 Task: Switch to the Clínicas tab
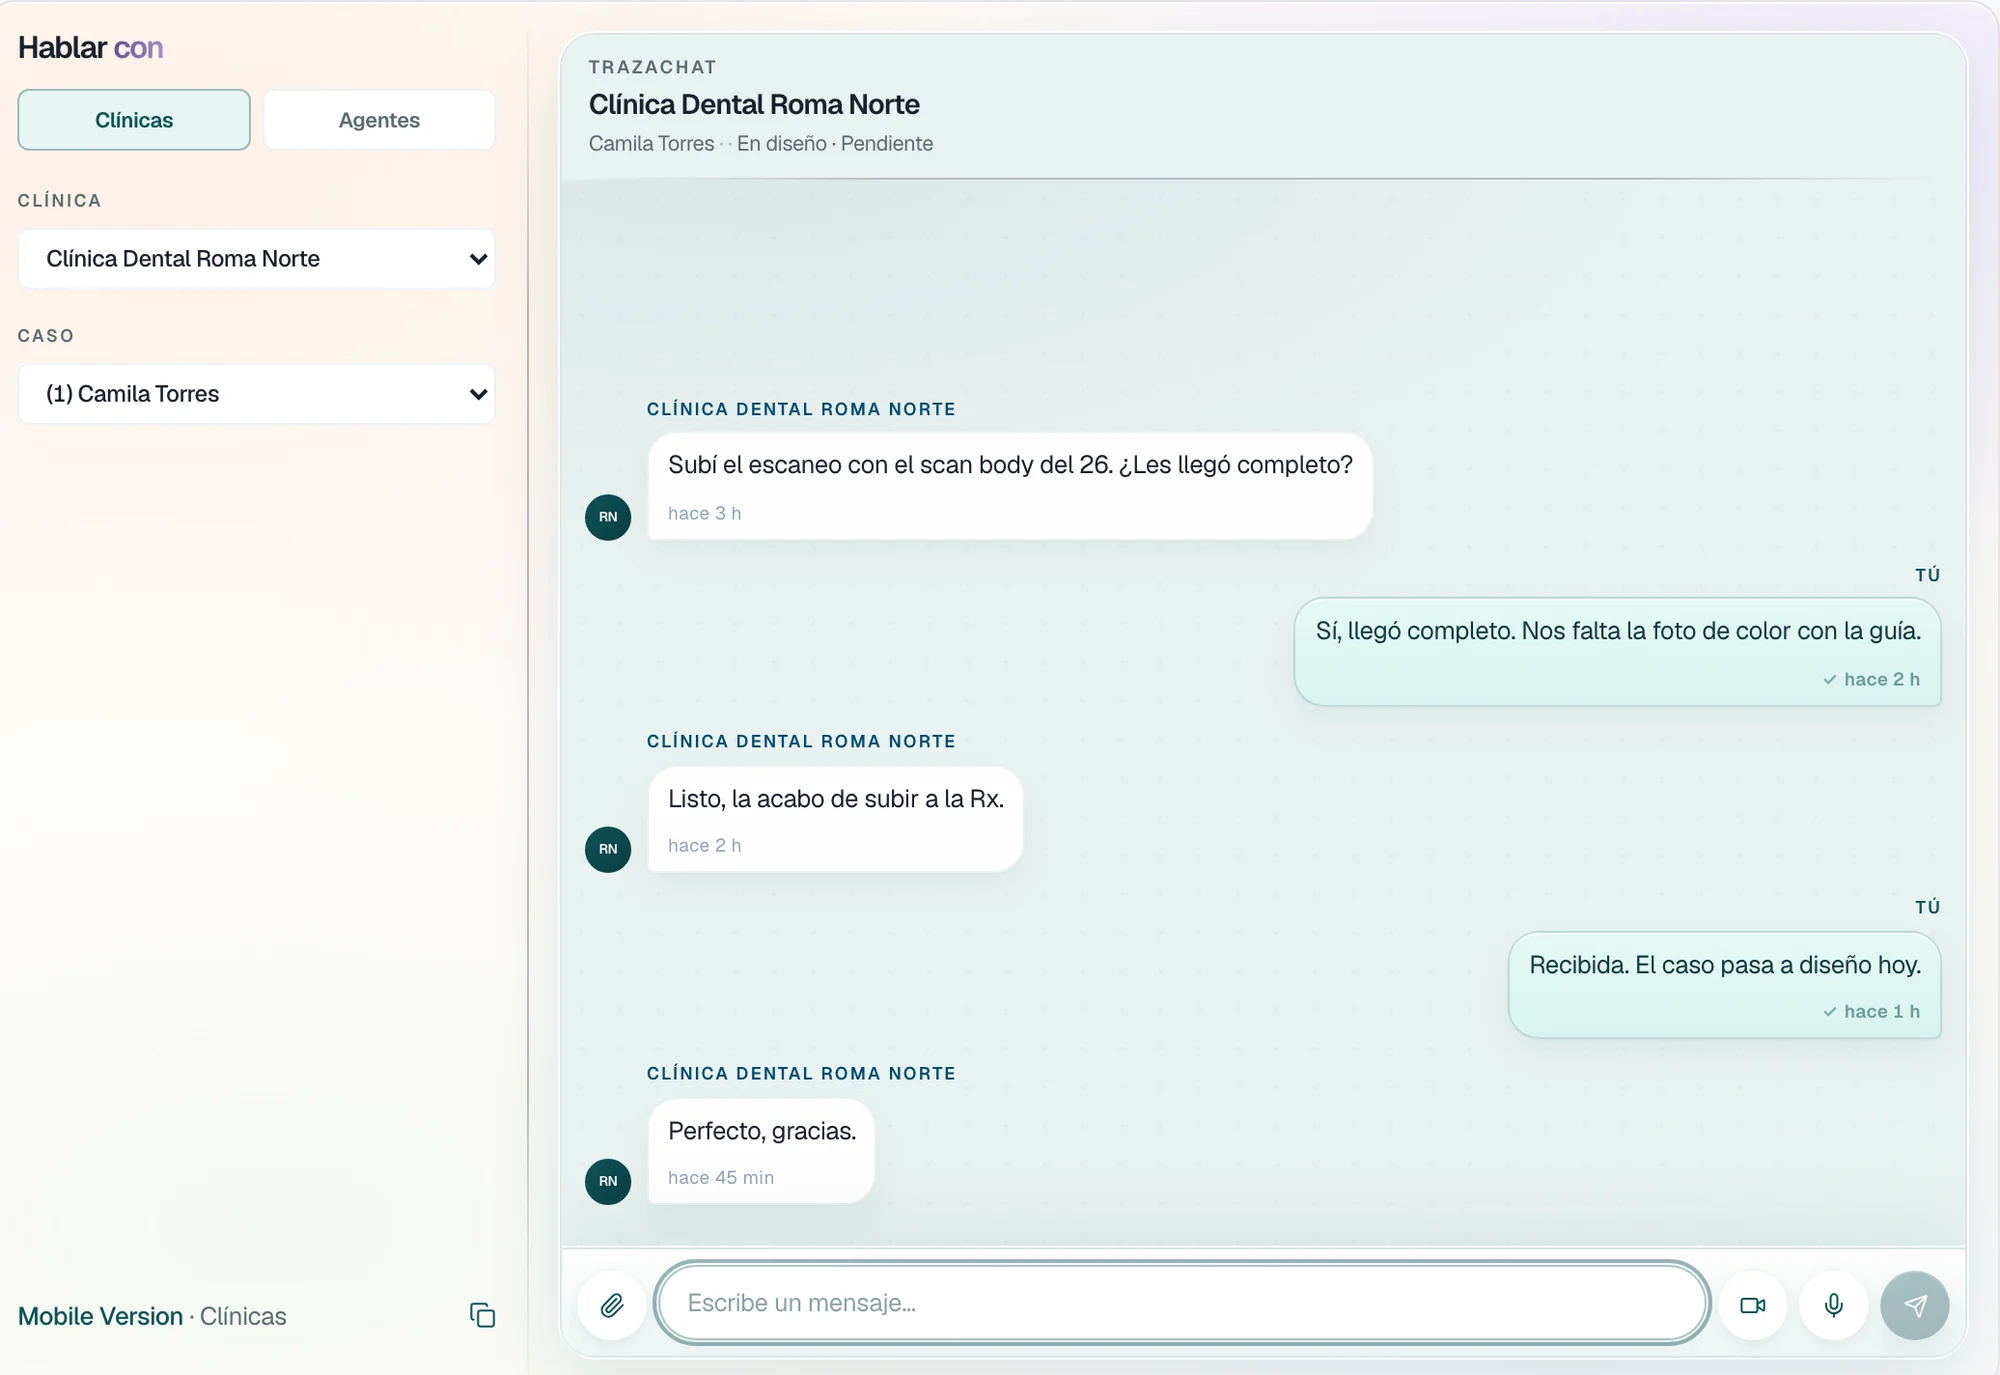(x=134, y=120)
